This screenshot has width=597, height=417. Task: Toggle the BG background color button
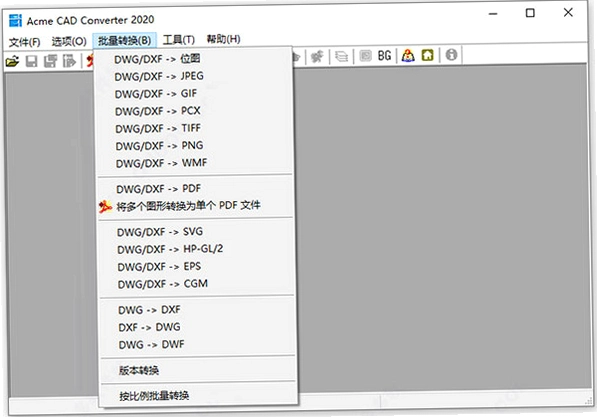(x=384, y=56)
